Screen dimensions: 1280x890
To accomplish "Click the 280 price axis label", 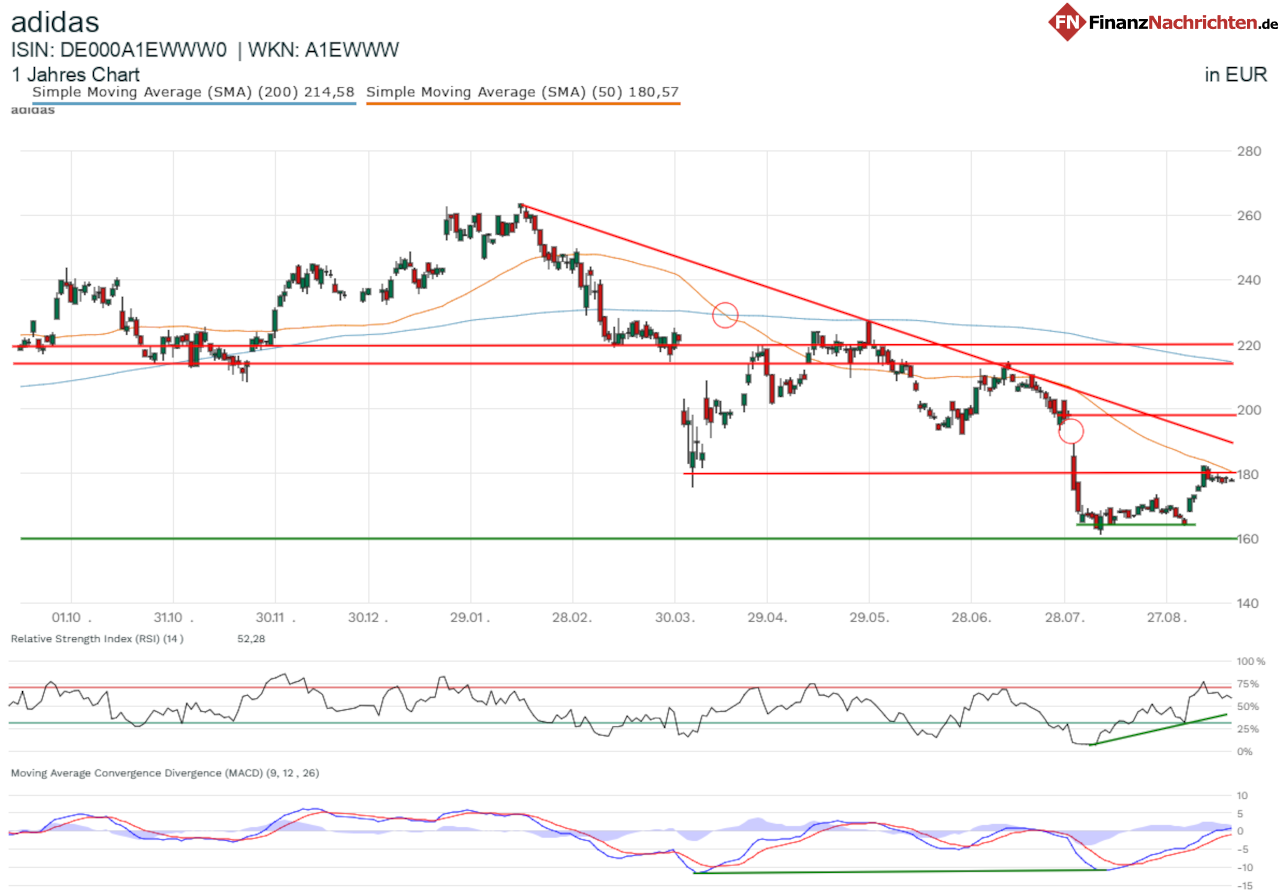I will coord(1247,151).
